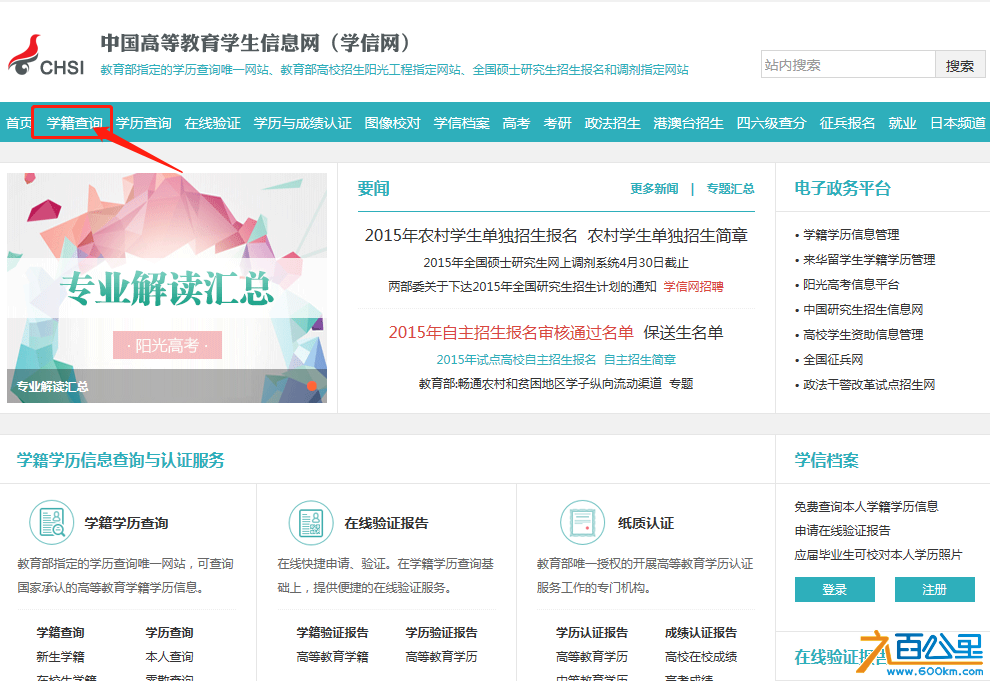Click the orange carousel dot on banner
990x681 pixels.
[x=312, y=386]
